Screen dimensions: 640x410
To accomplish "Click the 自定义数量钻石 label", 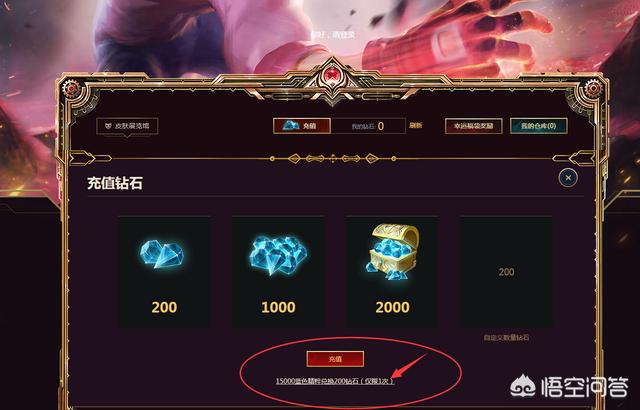I will [507, 337].
